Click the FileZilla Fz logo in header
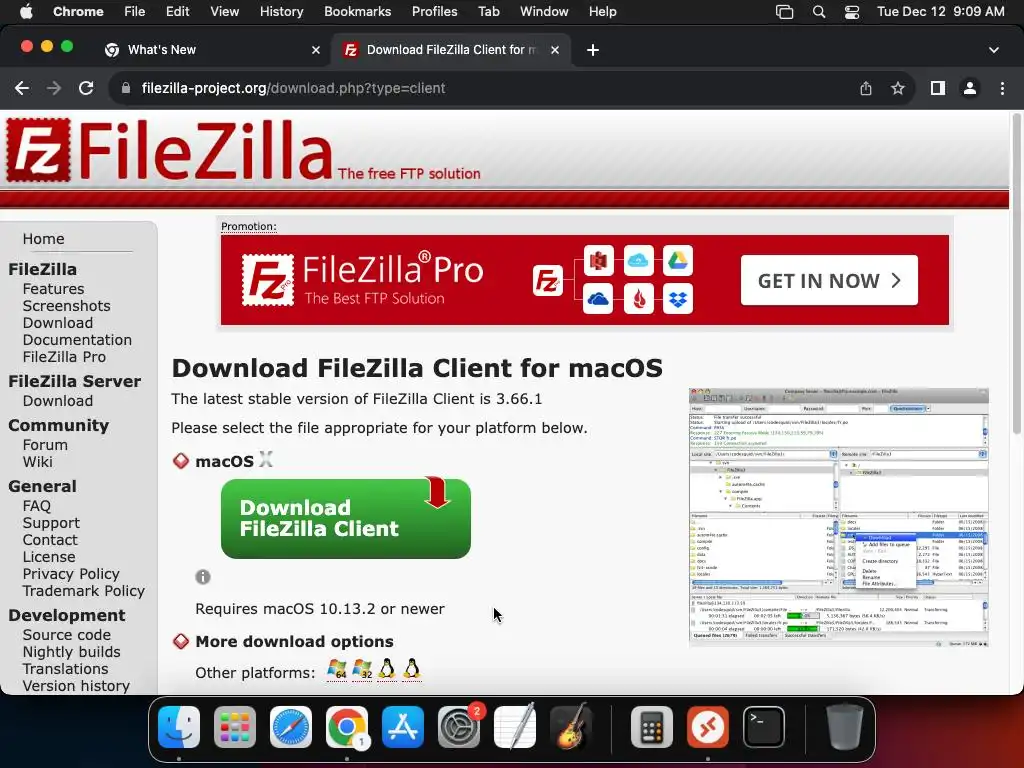 pos(39,150)
